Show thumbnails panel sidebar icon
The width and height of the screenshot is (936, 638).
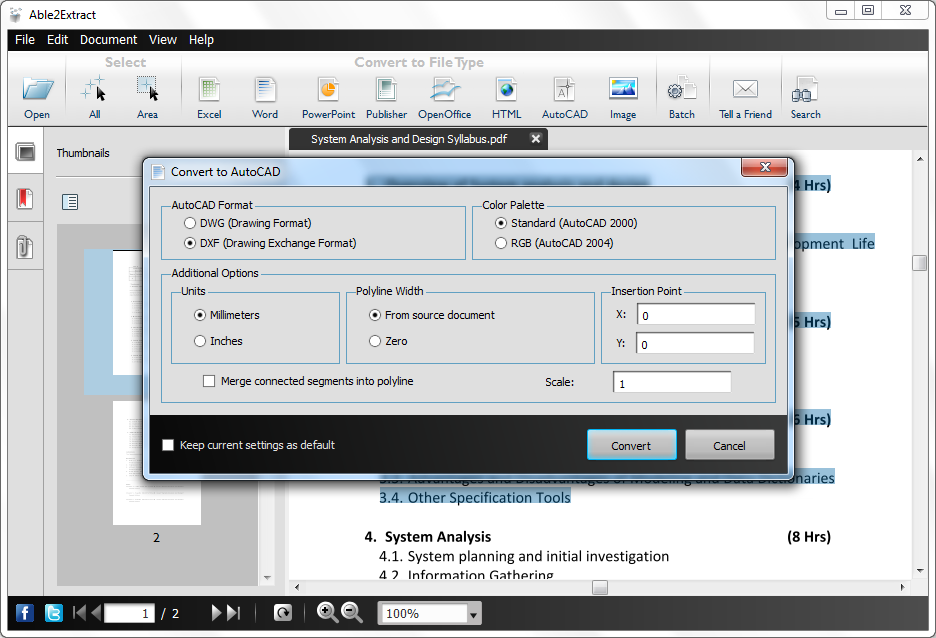click(x=26, y=152)
